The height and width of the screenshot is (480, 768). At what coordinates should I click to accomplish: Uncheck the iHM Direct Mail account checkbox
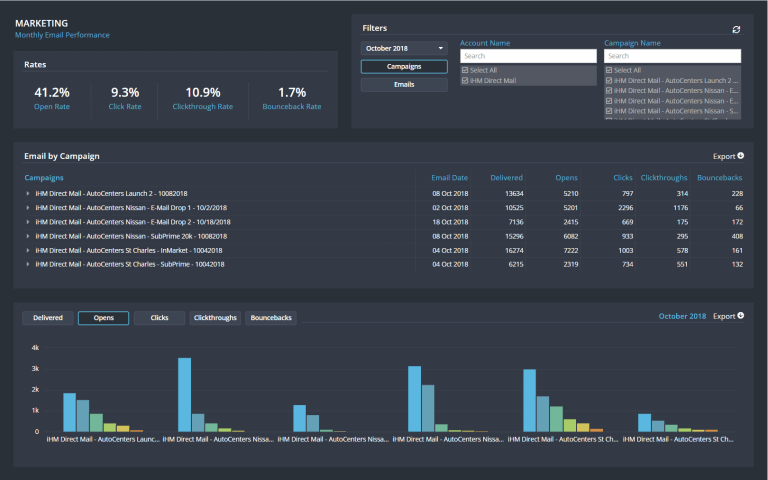point(464,80)
